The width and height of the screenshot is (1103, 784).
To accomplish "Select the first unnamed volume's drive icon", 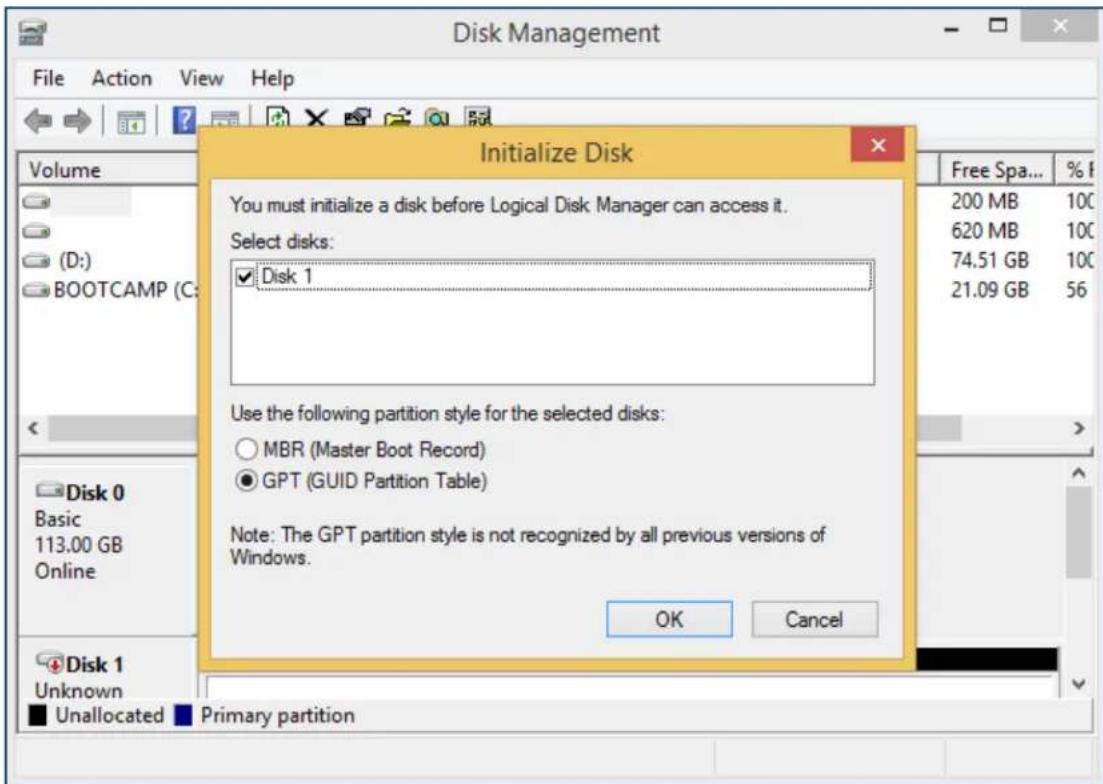I will tap(37, 203).
